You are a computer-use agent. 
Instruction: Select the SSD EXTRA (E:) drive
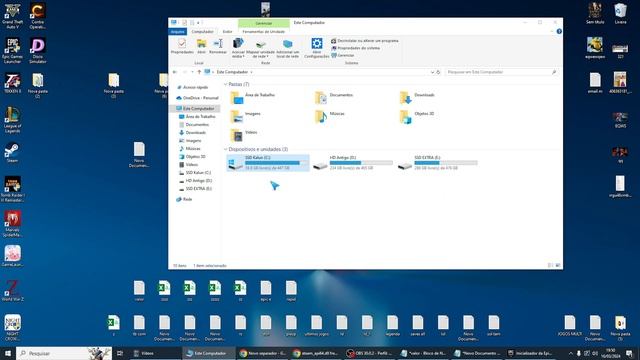pos(437,163)
